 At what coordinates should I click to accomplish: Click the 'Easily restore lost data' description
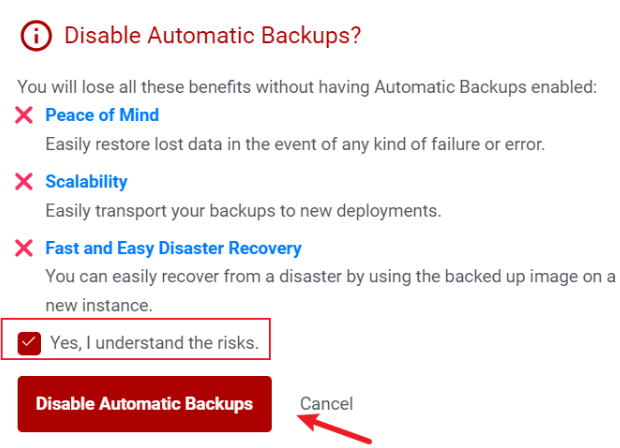(x=294, y=144)
